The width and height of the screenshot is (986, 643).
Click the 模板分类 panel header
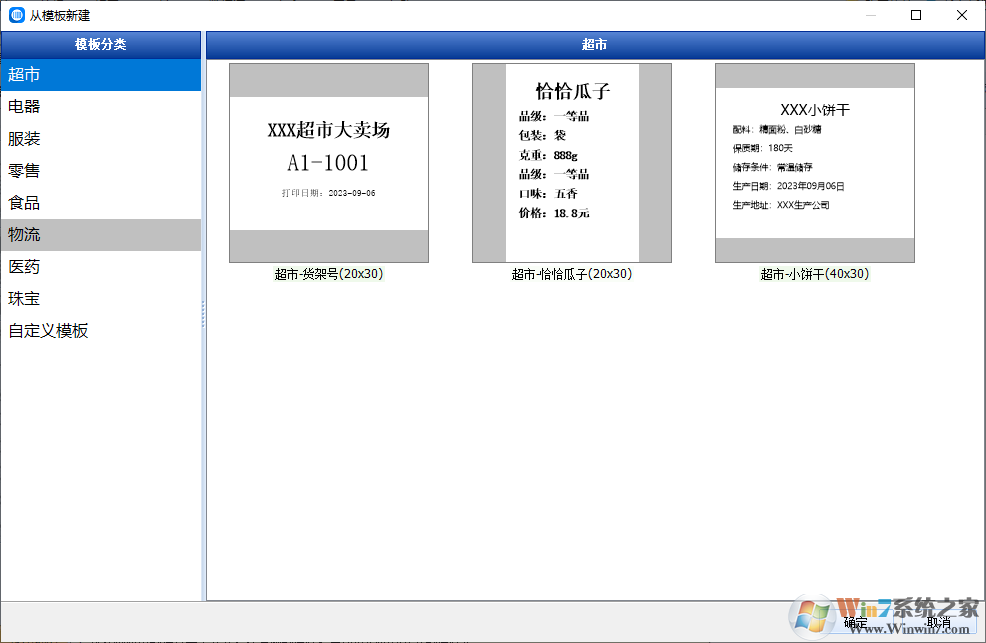coord(101,45)
